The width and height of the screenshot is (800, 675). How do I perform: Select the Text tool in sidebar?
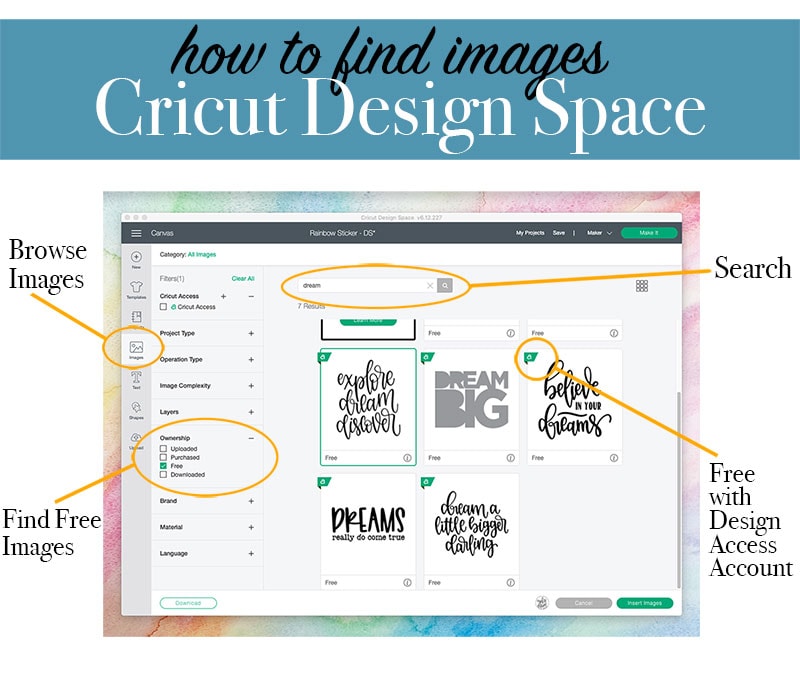[x=136, y=378]
